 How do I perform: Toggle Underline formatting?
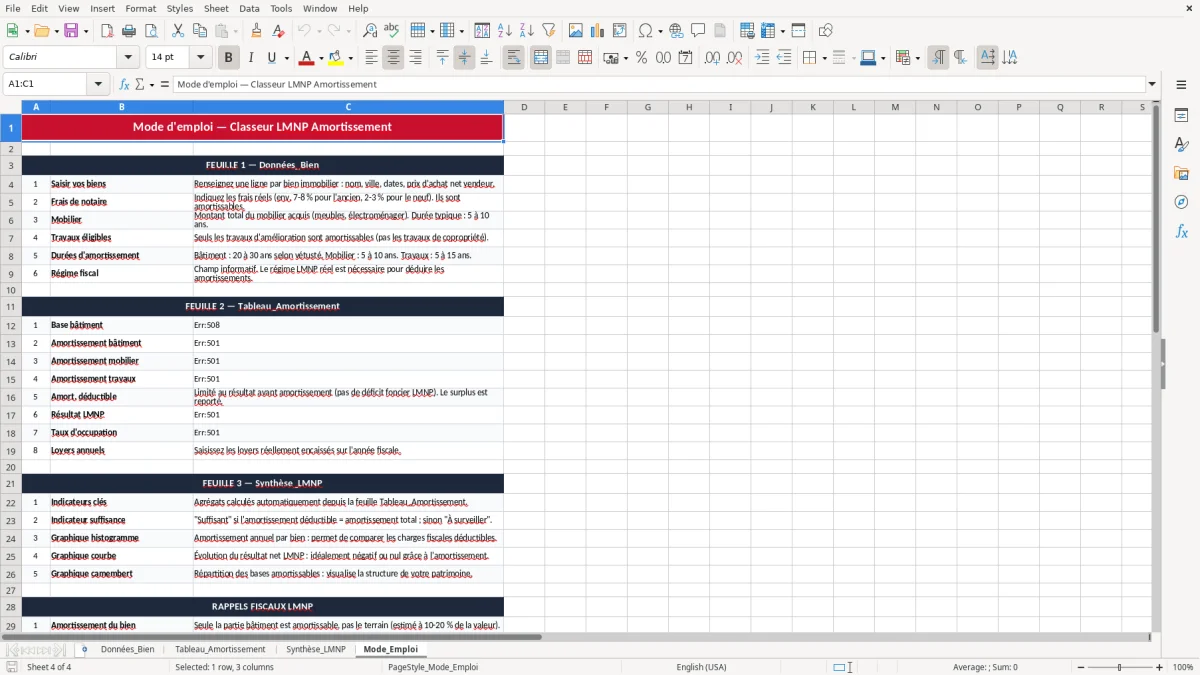272,58
